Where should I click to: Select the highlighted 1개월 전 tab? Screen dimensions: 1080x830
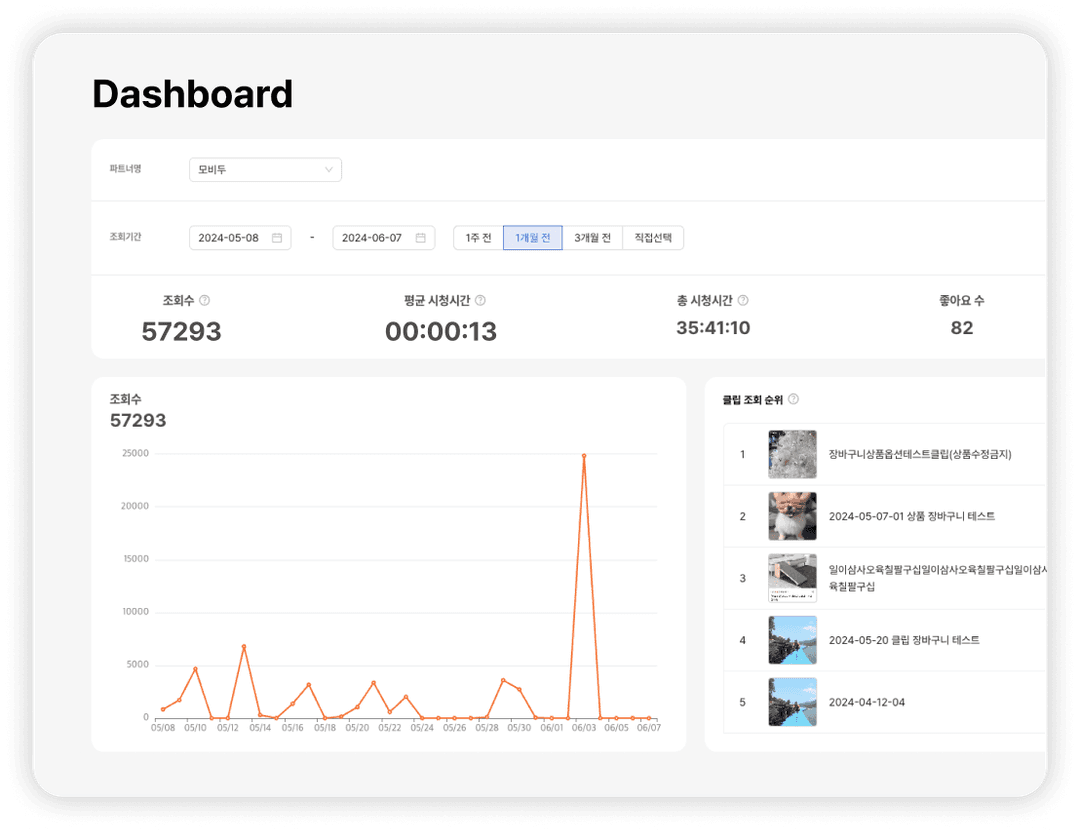(x=532, y=237)
